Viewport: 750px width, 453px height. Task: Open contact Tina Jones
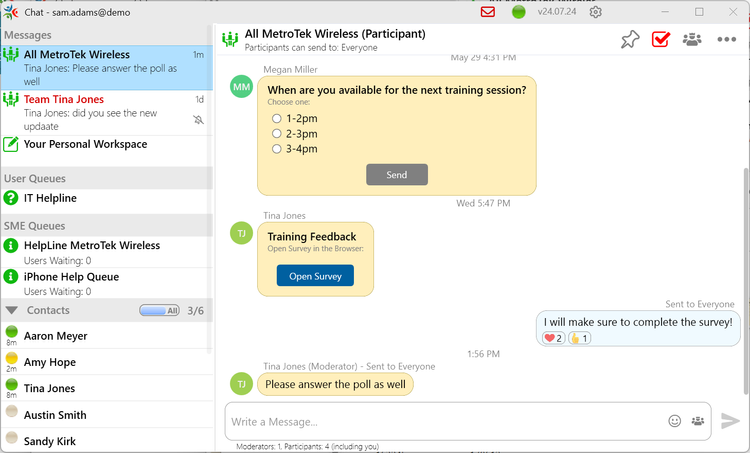tap(106, 388)
